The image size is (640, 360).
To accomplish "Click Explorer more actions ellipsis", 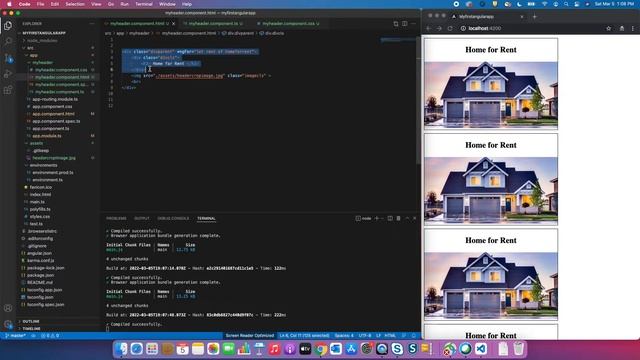I will pos(92,24).
